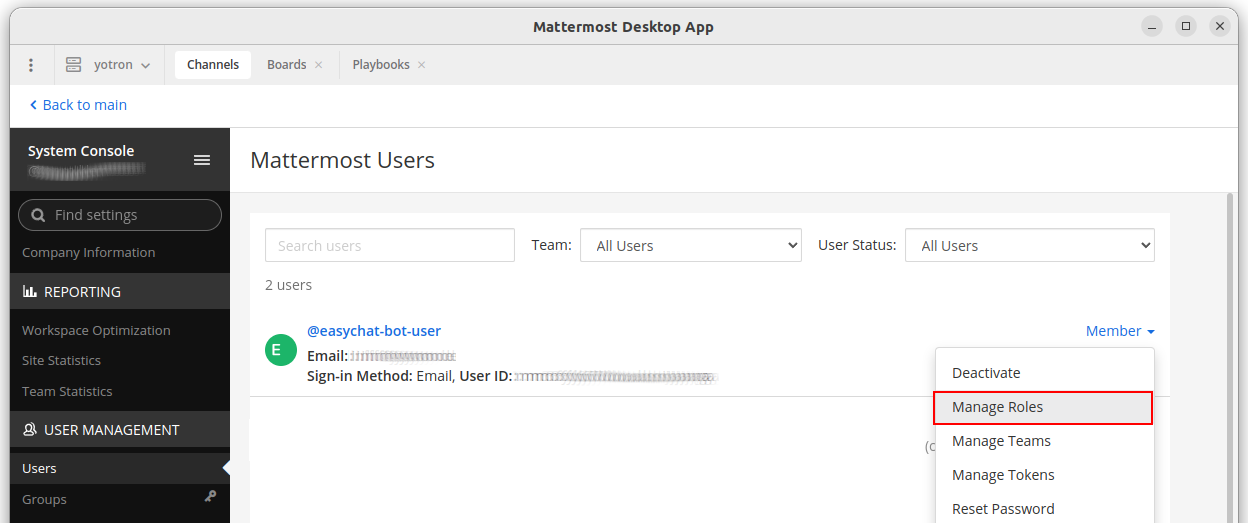Image resolution: width=1248 pixels, height=523 pixels.
Task: Choose Deactivate from the menu
Action: 1044,373
